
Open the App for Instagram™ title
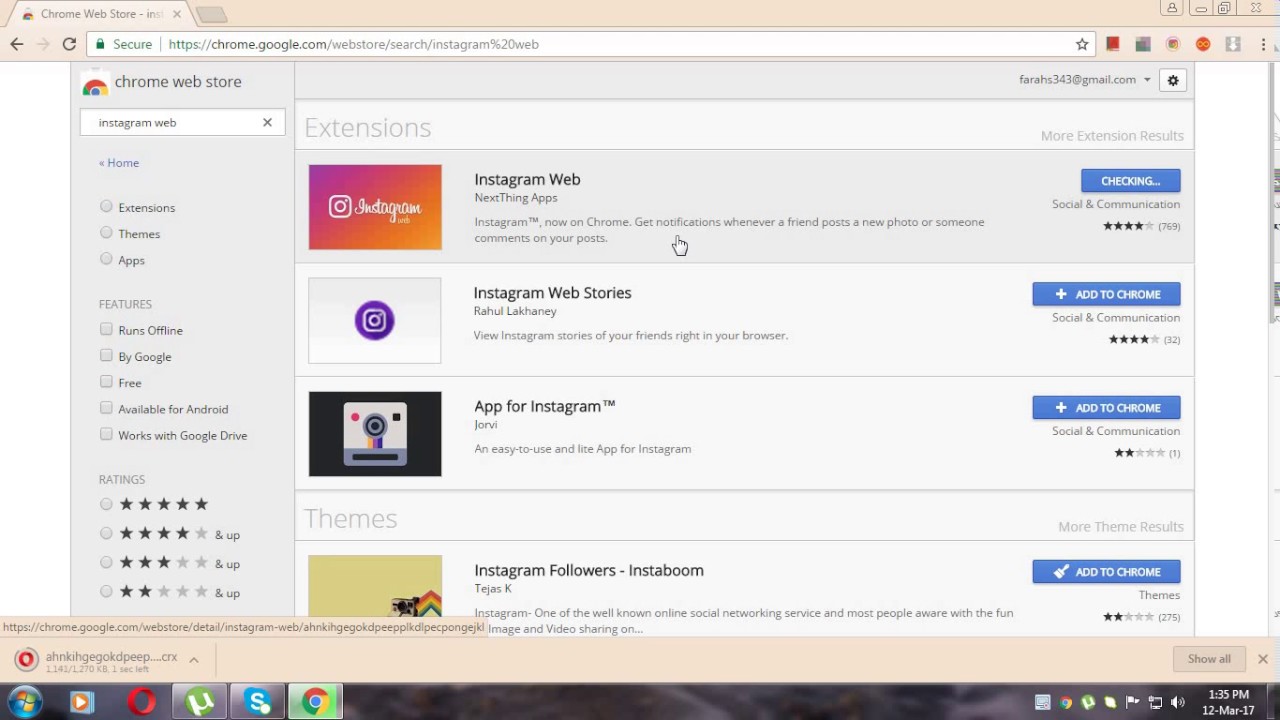coord(544,406)
